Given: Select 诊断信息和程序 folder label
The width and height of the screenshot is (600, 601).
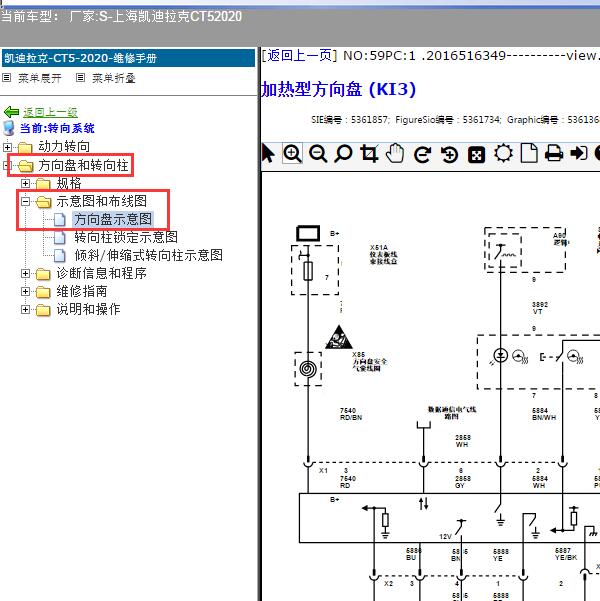Looking at the screenshot, I should point(102,273).
